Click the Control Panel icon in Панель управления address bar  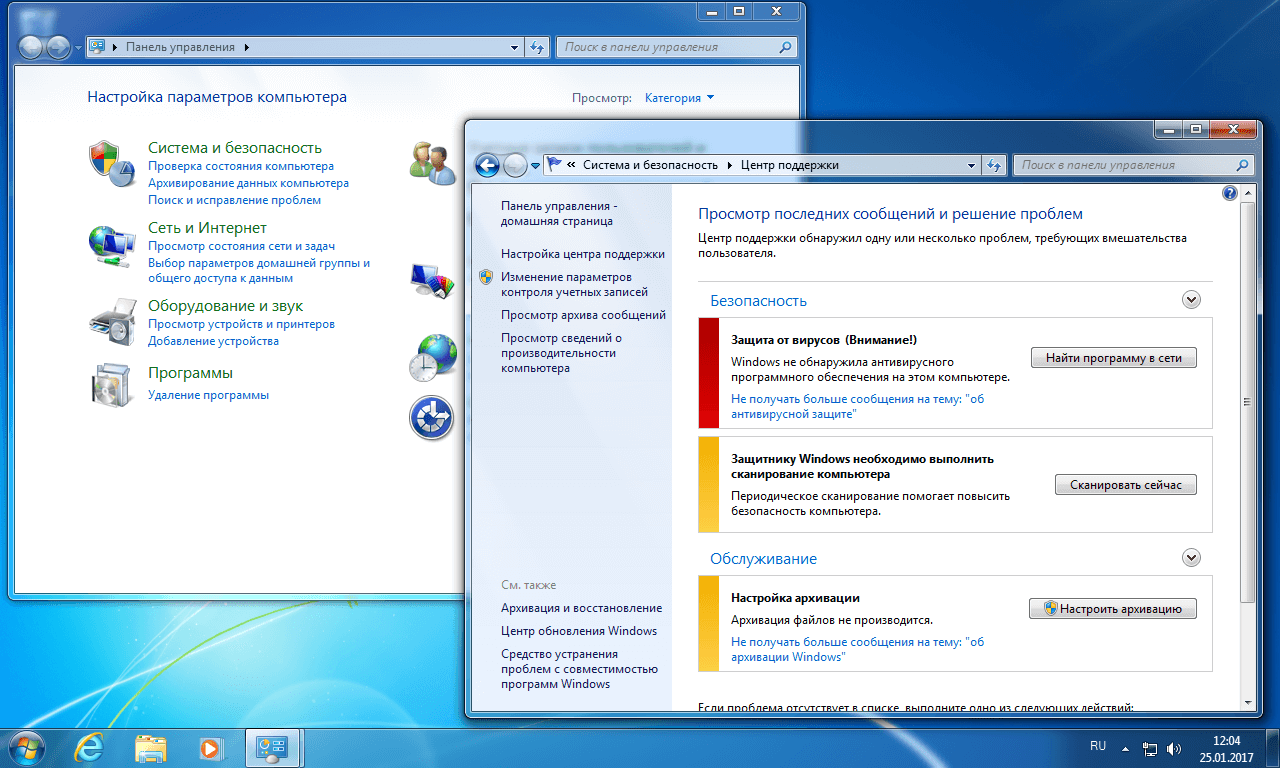click(98, 47)
